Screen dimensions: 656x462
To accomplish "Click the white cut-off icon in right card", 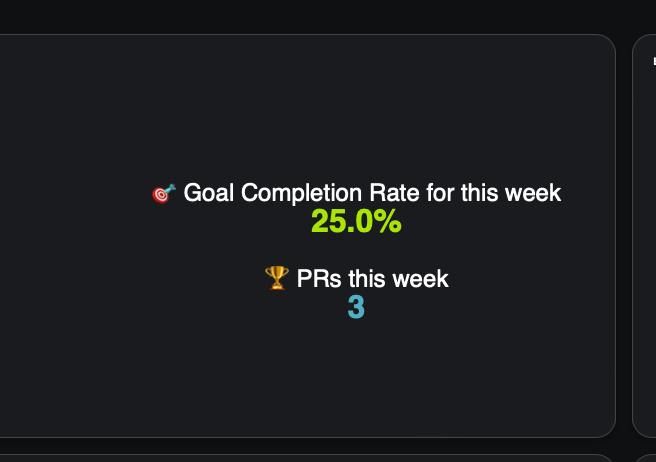I will 654,62.
